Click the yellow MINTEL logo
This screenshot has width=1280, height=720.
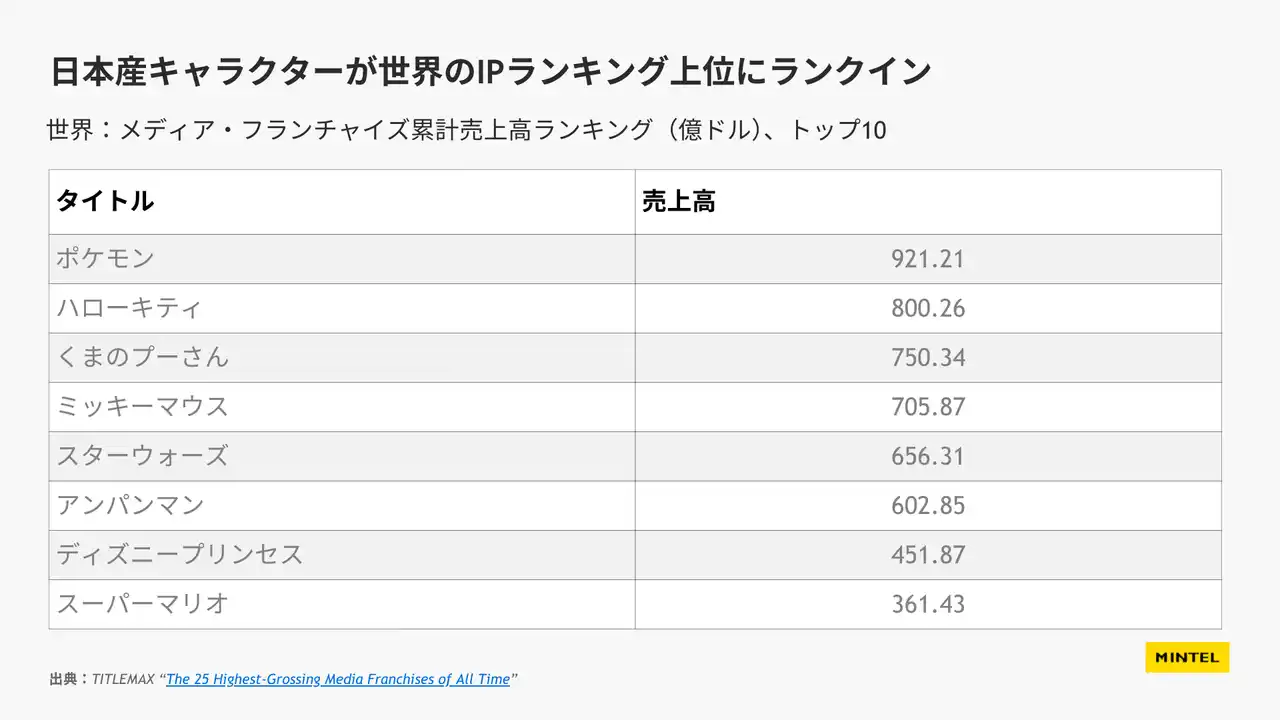tap(1187, 657)
